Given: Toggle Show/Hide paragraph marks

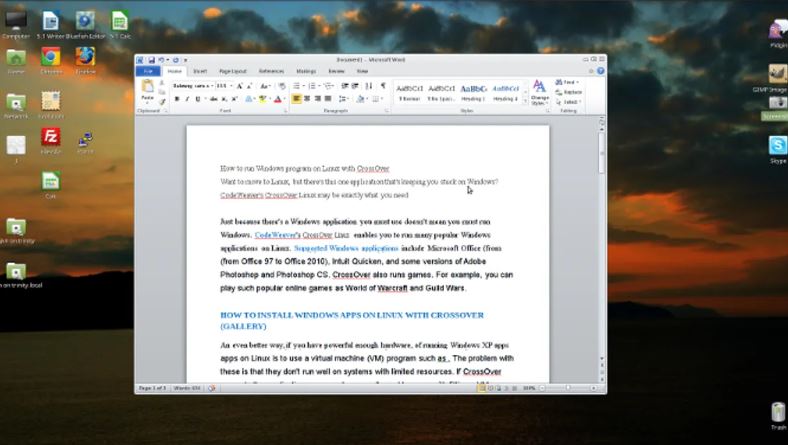Looking at the screenshot, I should tap(383, 85).
